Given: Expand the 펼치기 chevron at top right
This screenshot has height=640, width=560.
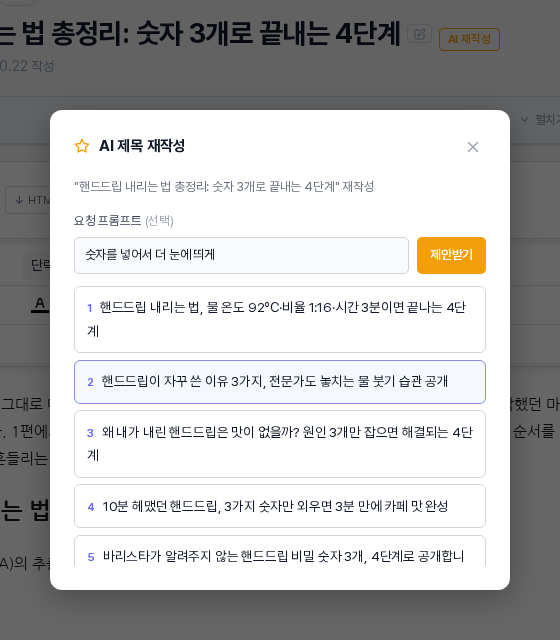Looking at the screenshot, I should (x=524, y=120).
